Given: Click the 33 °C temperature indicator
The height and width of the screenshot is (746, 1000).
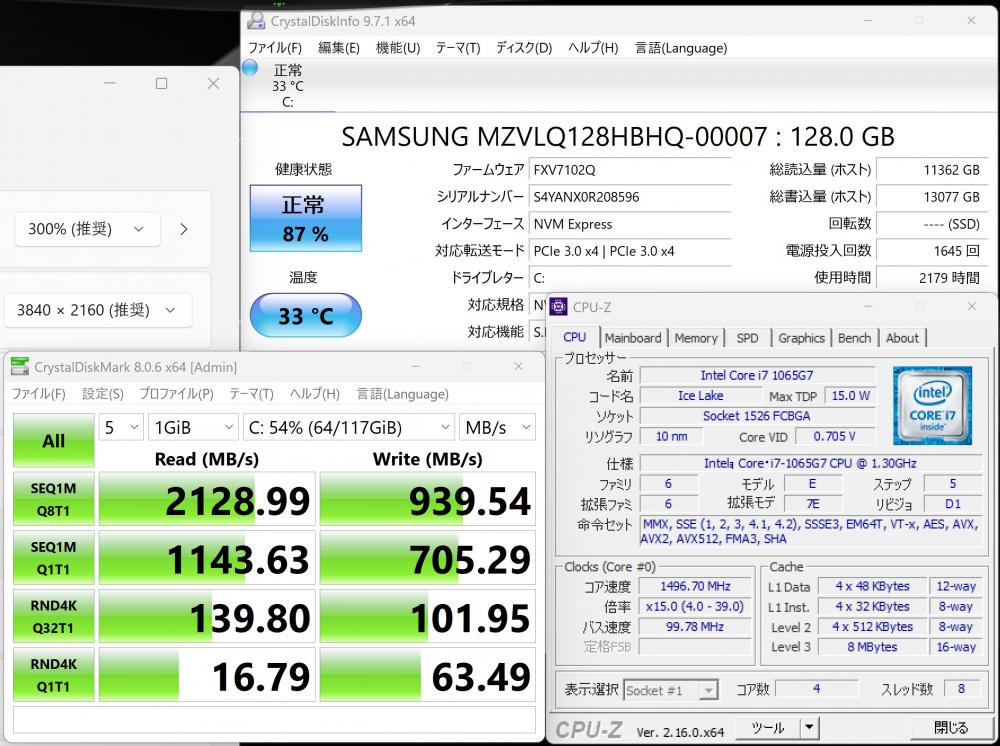Looking at the screenshot, I should pos(305,316).
